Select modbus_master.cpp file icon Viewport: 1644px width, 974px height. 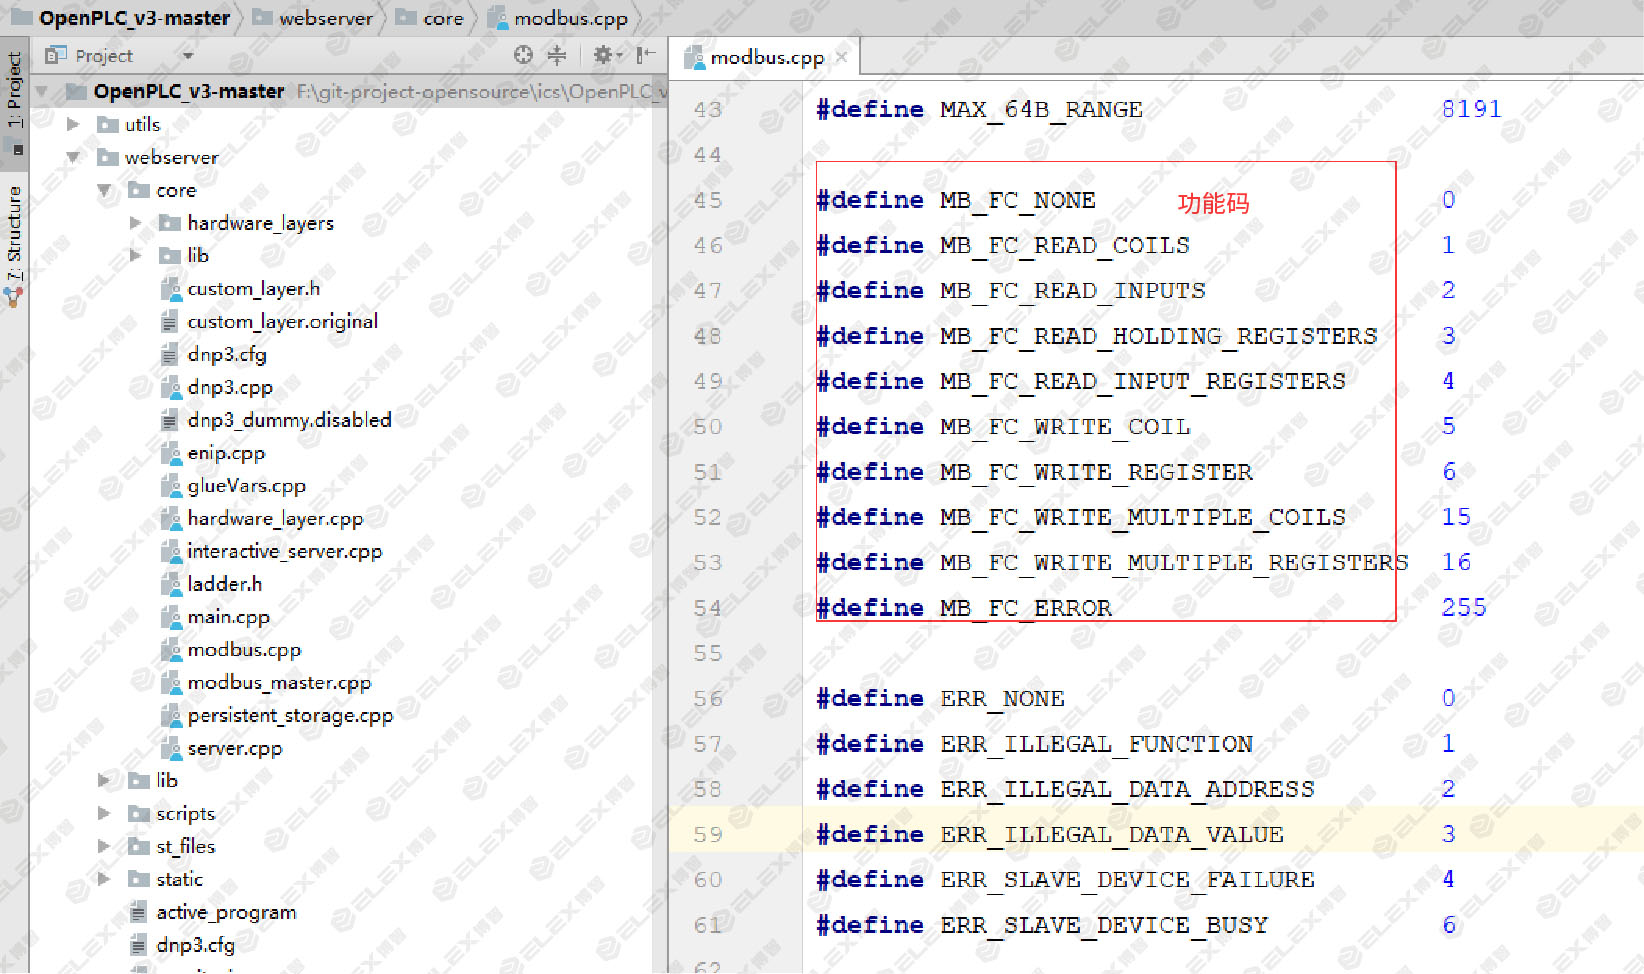pos(170,683)
